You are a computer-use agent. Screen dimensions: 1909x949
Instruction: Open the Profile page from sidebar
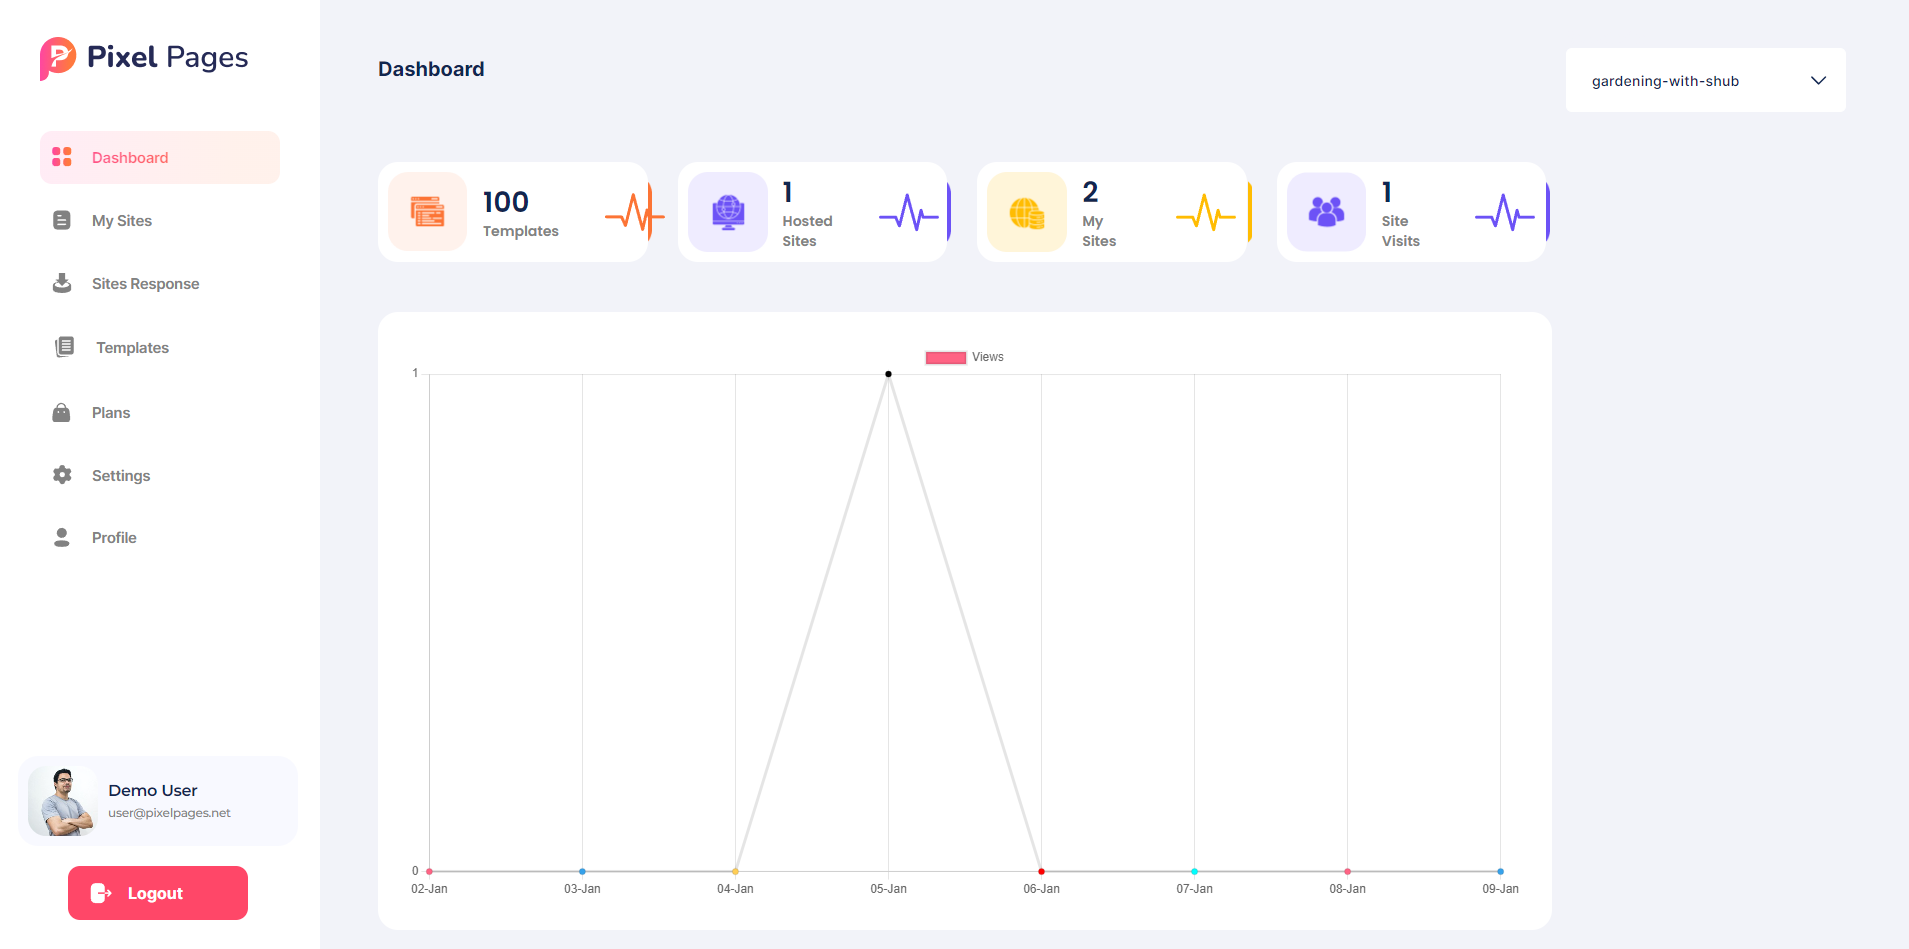pos(114,538)
